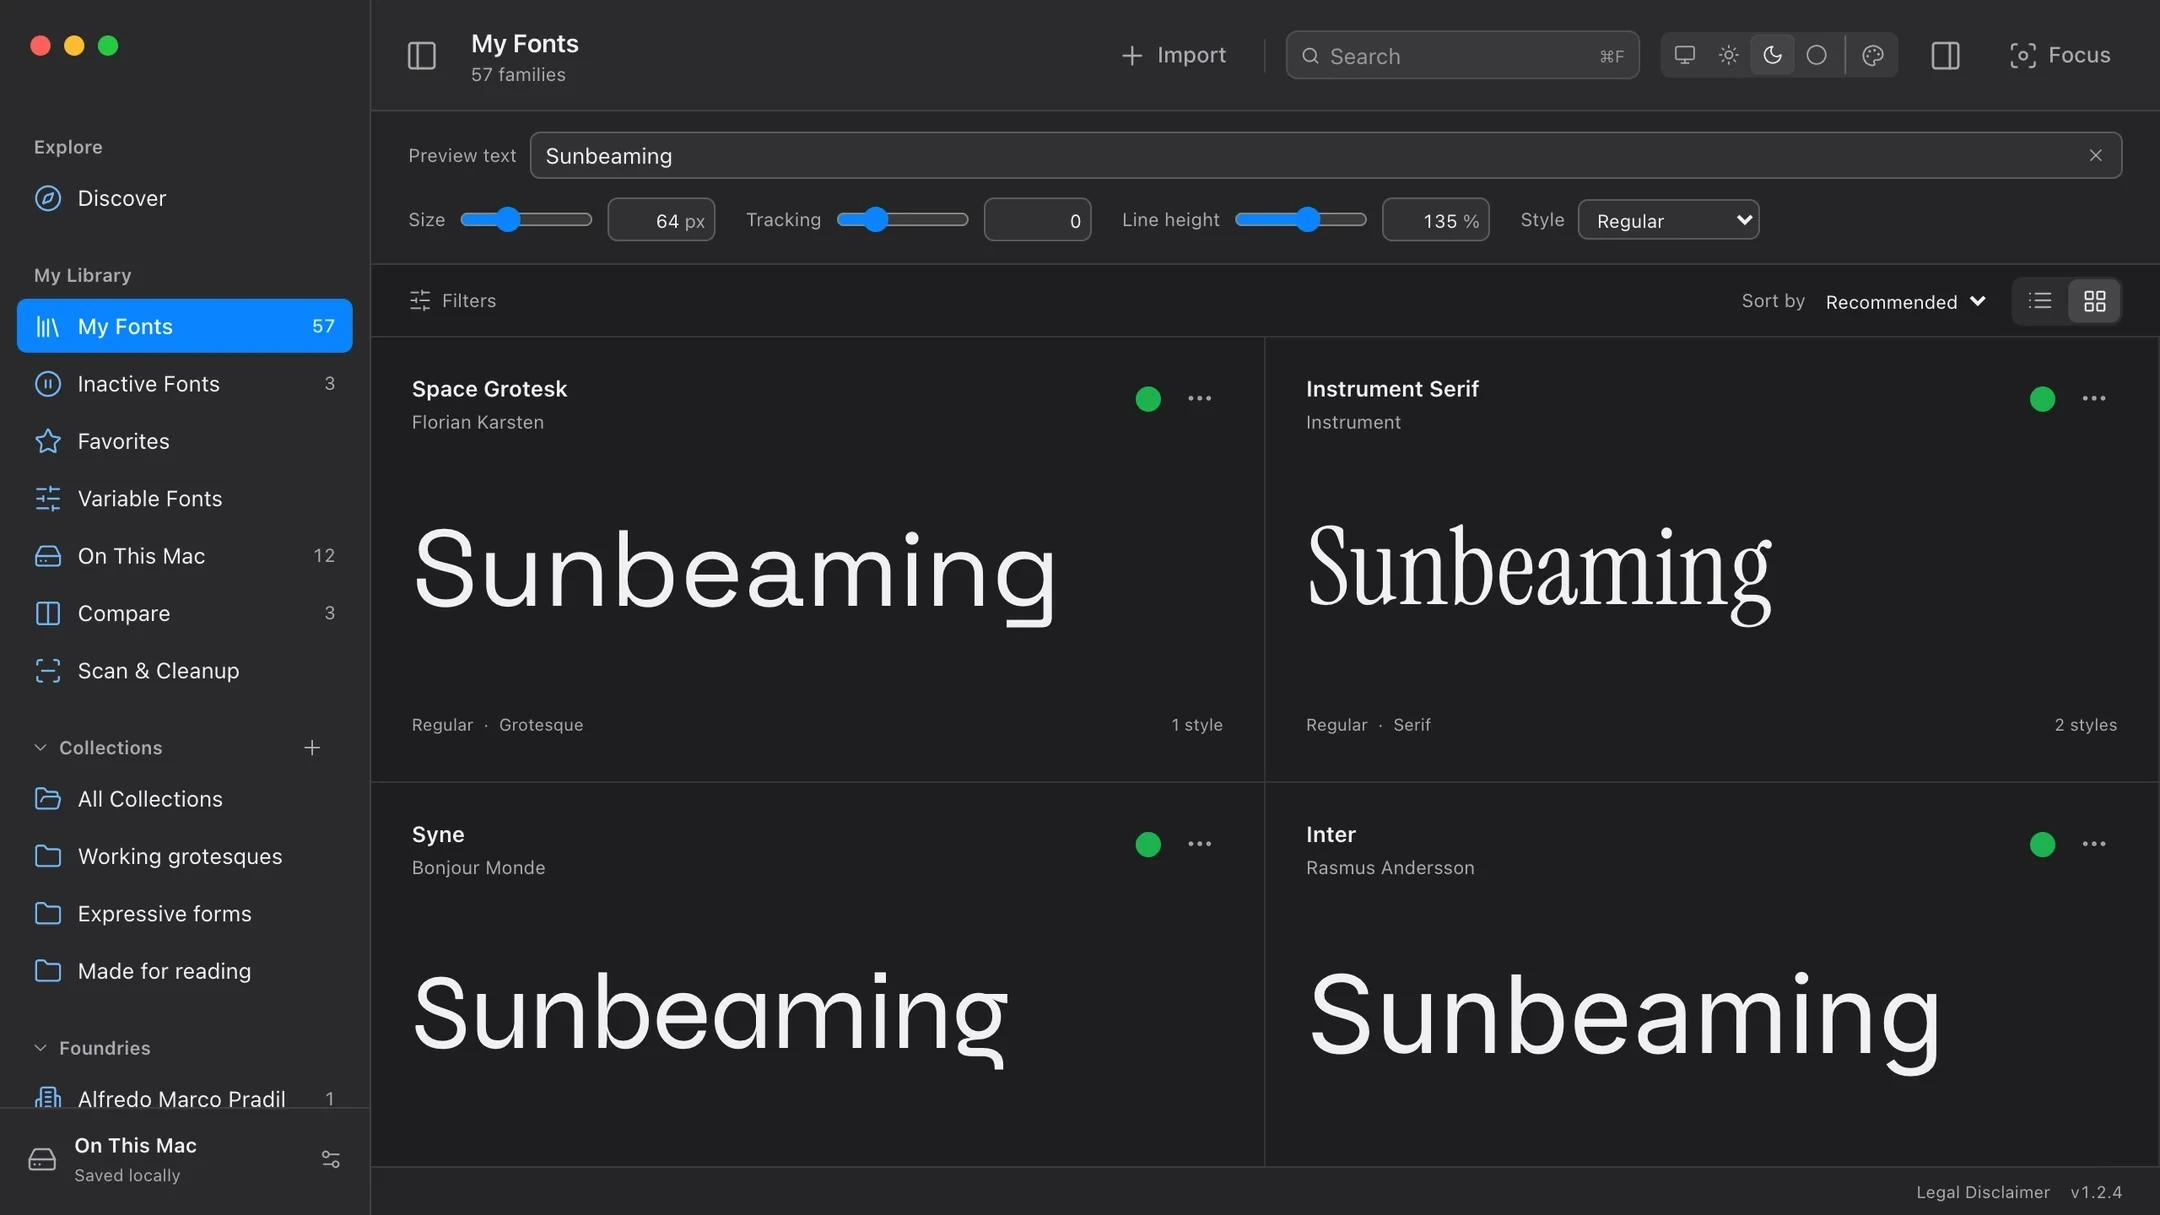This screenshot has width=2160, height=1215.
Task: Click the Import button
Action: tap(1173, 55)
